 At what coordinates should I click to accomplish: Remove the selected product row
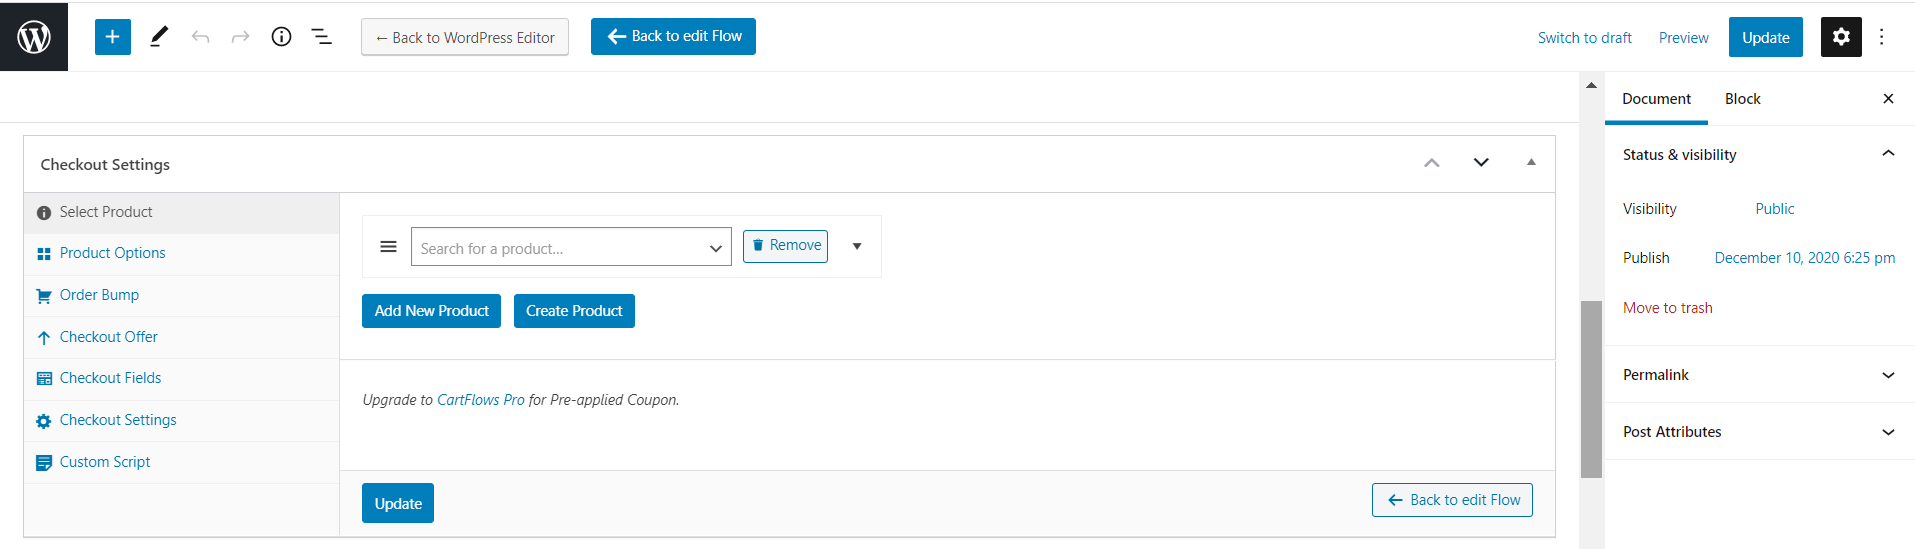tap(785, 246)
